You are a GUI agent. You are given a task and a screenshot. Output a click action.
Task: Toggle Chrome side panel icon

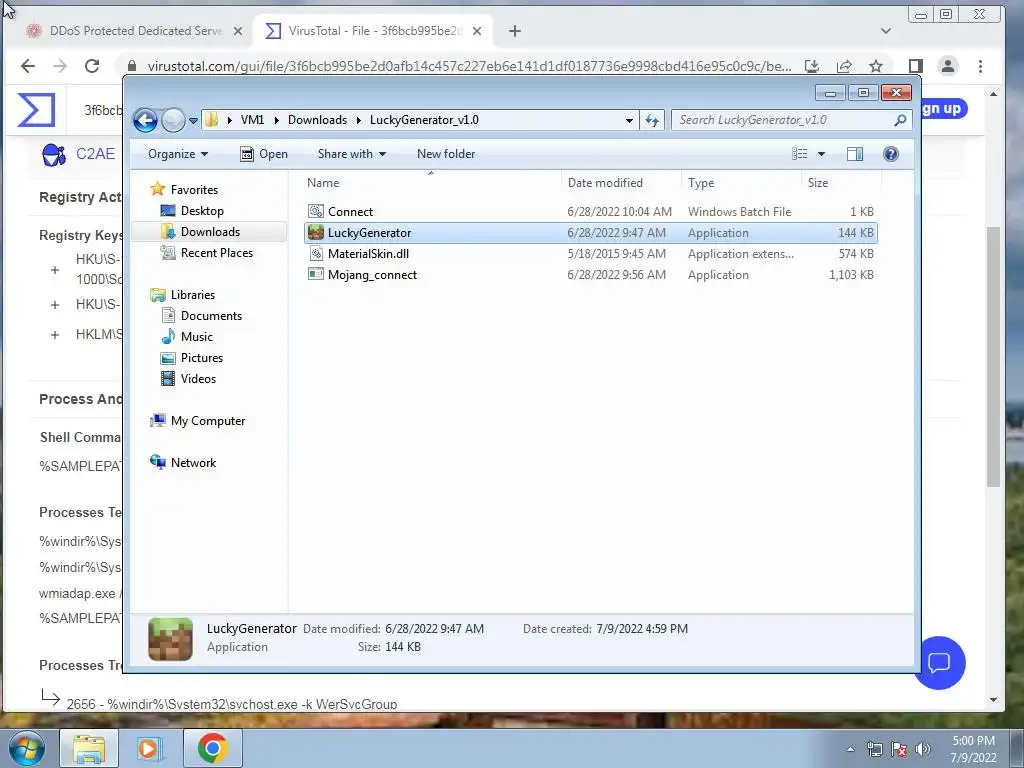coord(916,66)
